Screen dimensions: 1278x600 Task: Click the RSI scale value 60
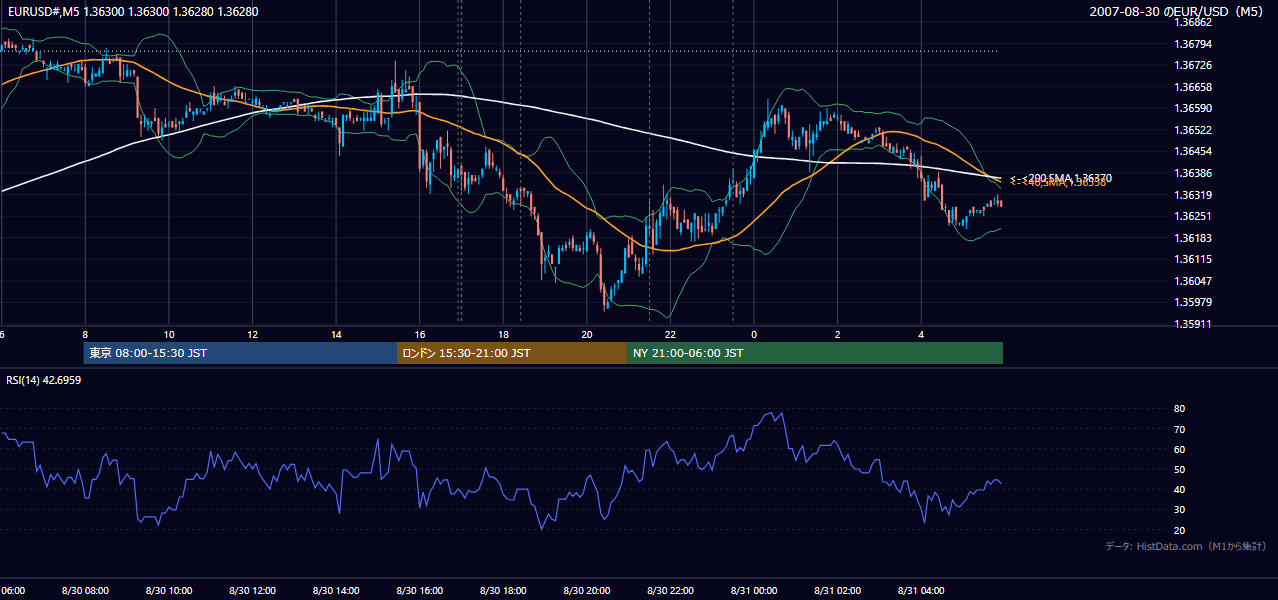1179,449
